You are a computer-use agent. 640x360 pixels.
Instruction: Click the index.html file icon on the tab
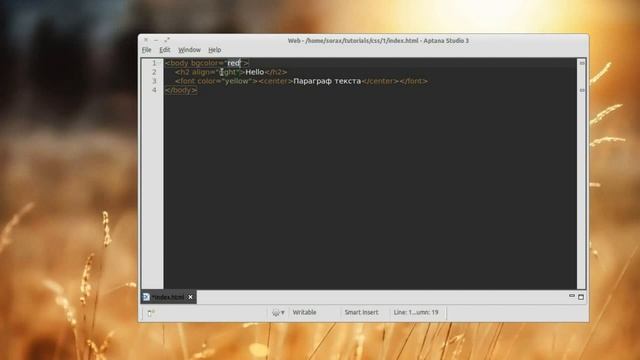(x=146, y=297)
